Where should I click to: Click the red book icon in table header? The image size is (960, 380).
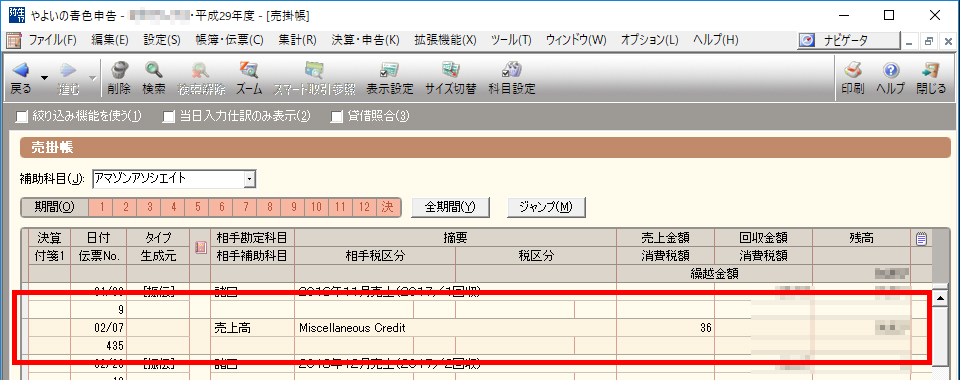[x=201, y=247]
